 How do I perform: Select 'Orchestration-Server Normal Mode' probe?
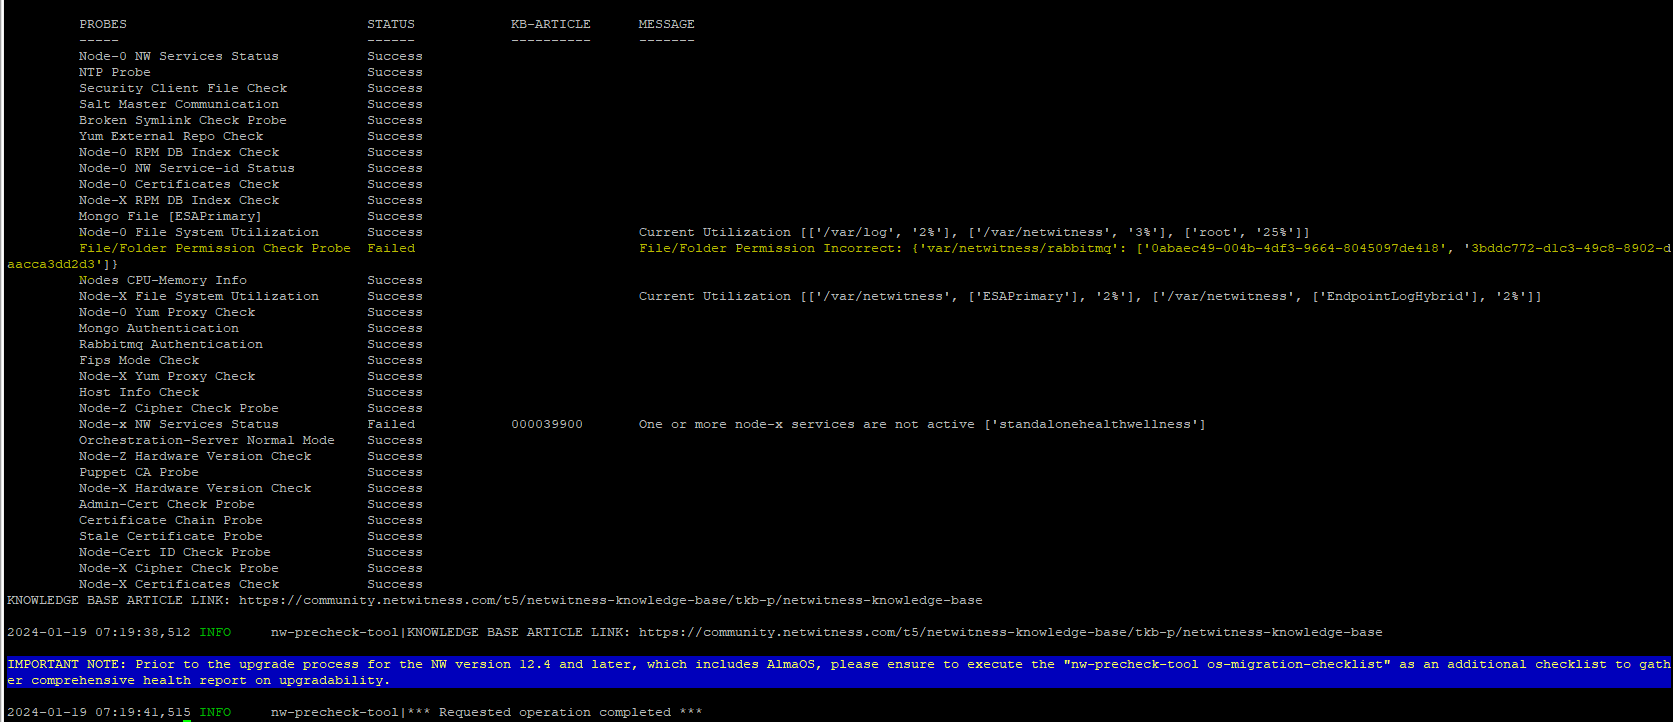[x=207, y=440]
